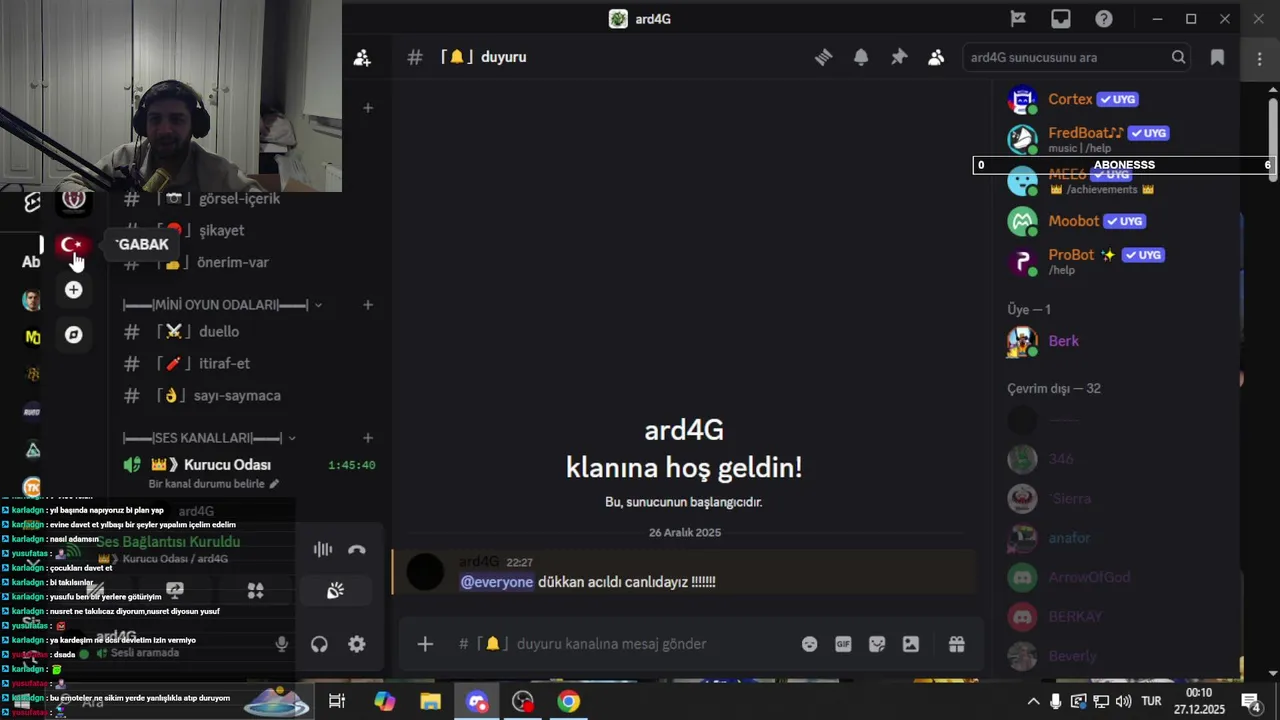Image resolution: width=1280 pixels, height=720 pixels.
Task: Toggle the member list icon
Action: 936,57
